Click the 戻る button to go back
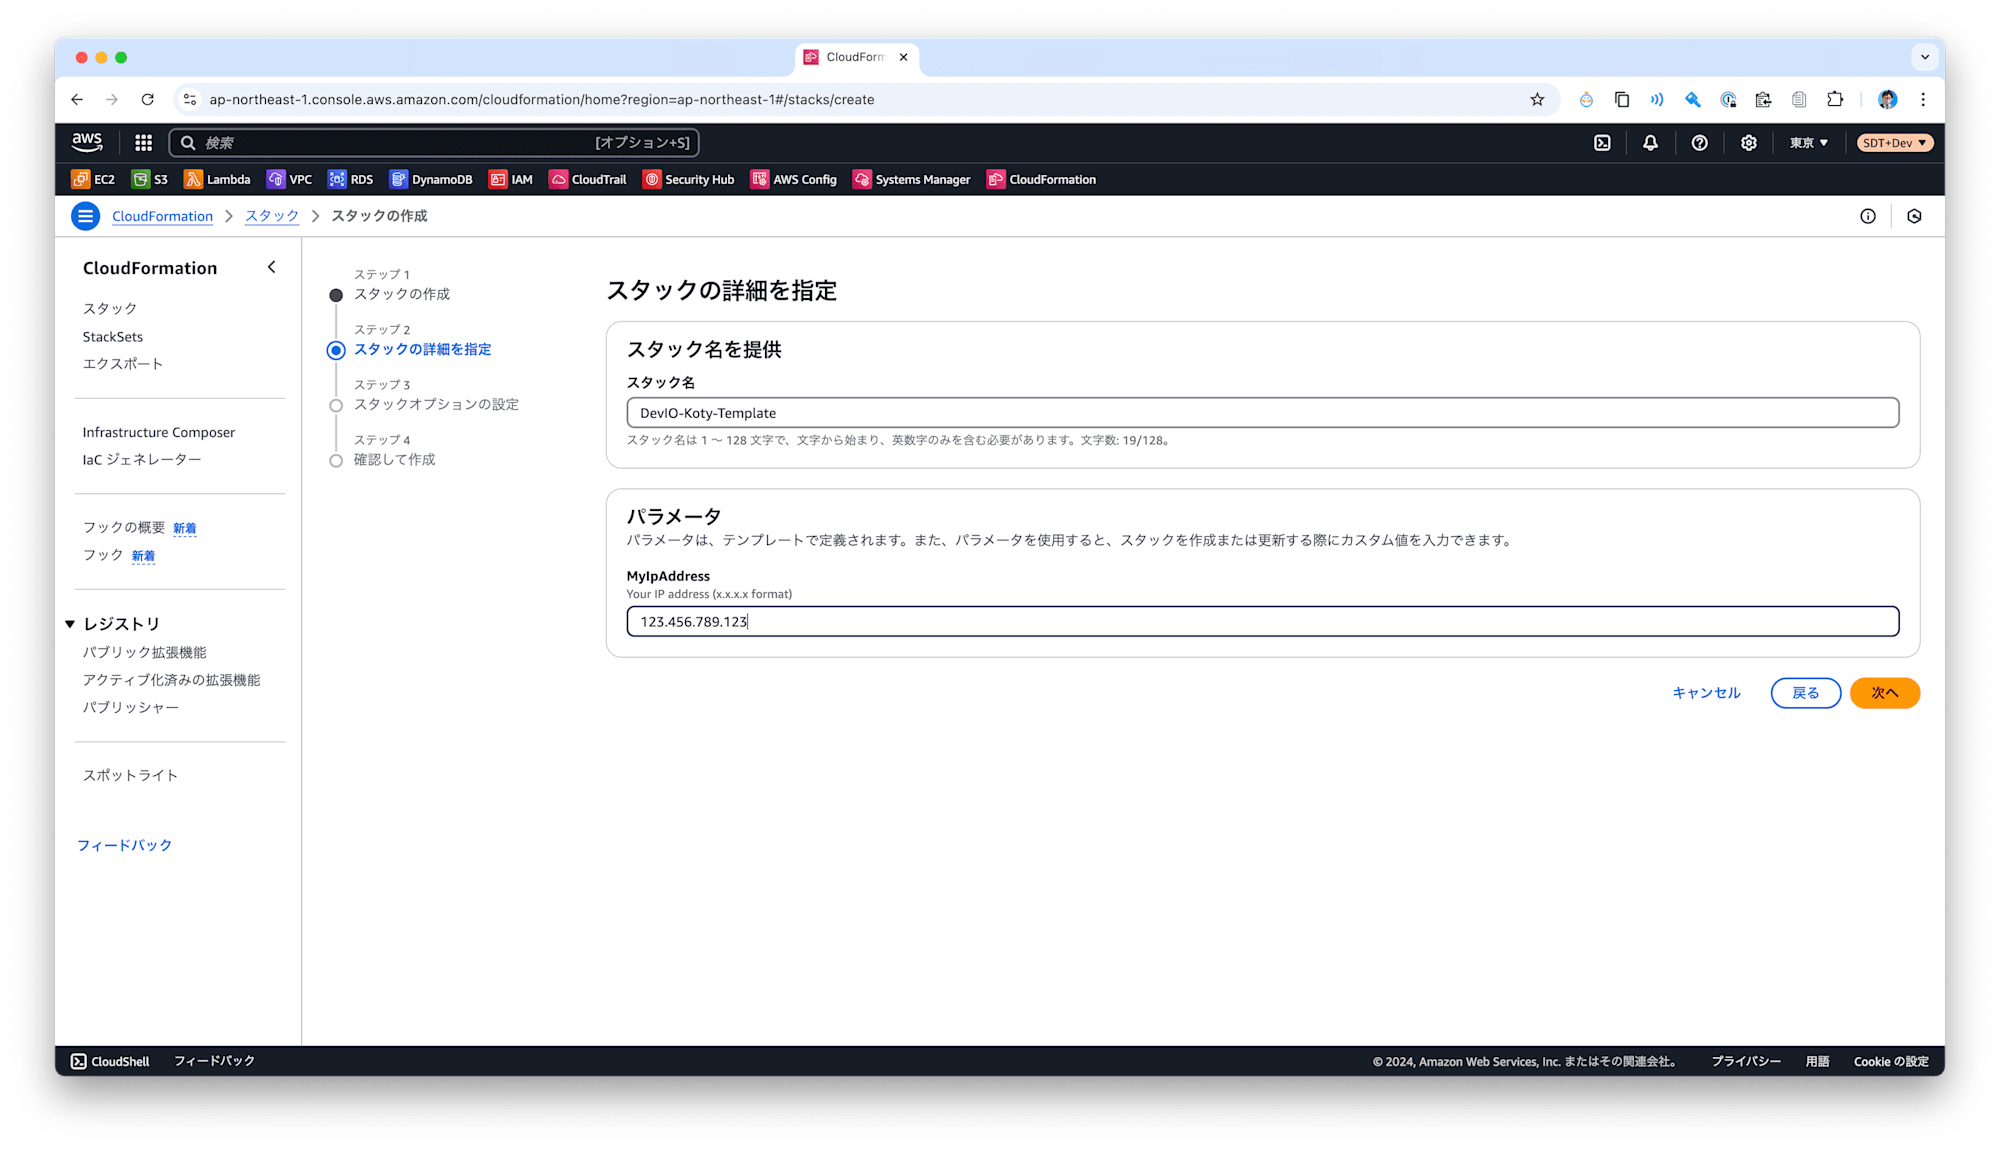2000x1149 pixels. click(x=1804, y=693)
